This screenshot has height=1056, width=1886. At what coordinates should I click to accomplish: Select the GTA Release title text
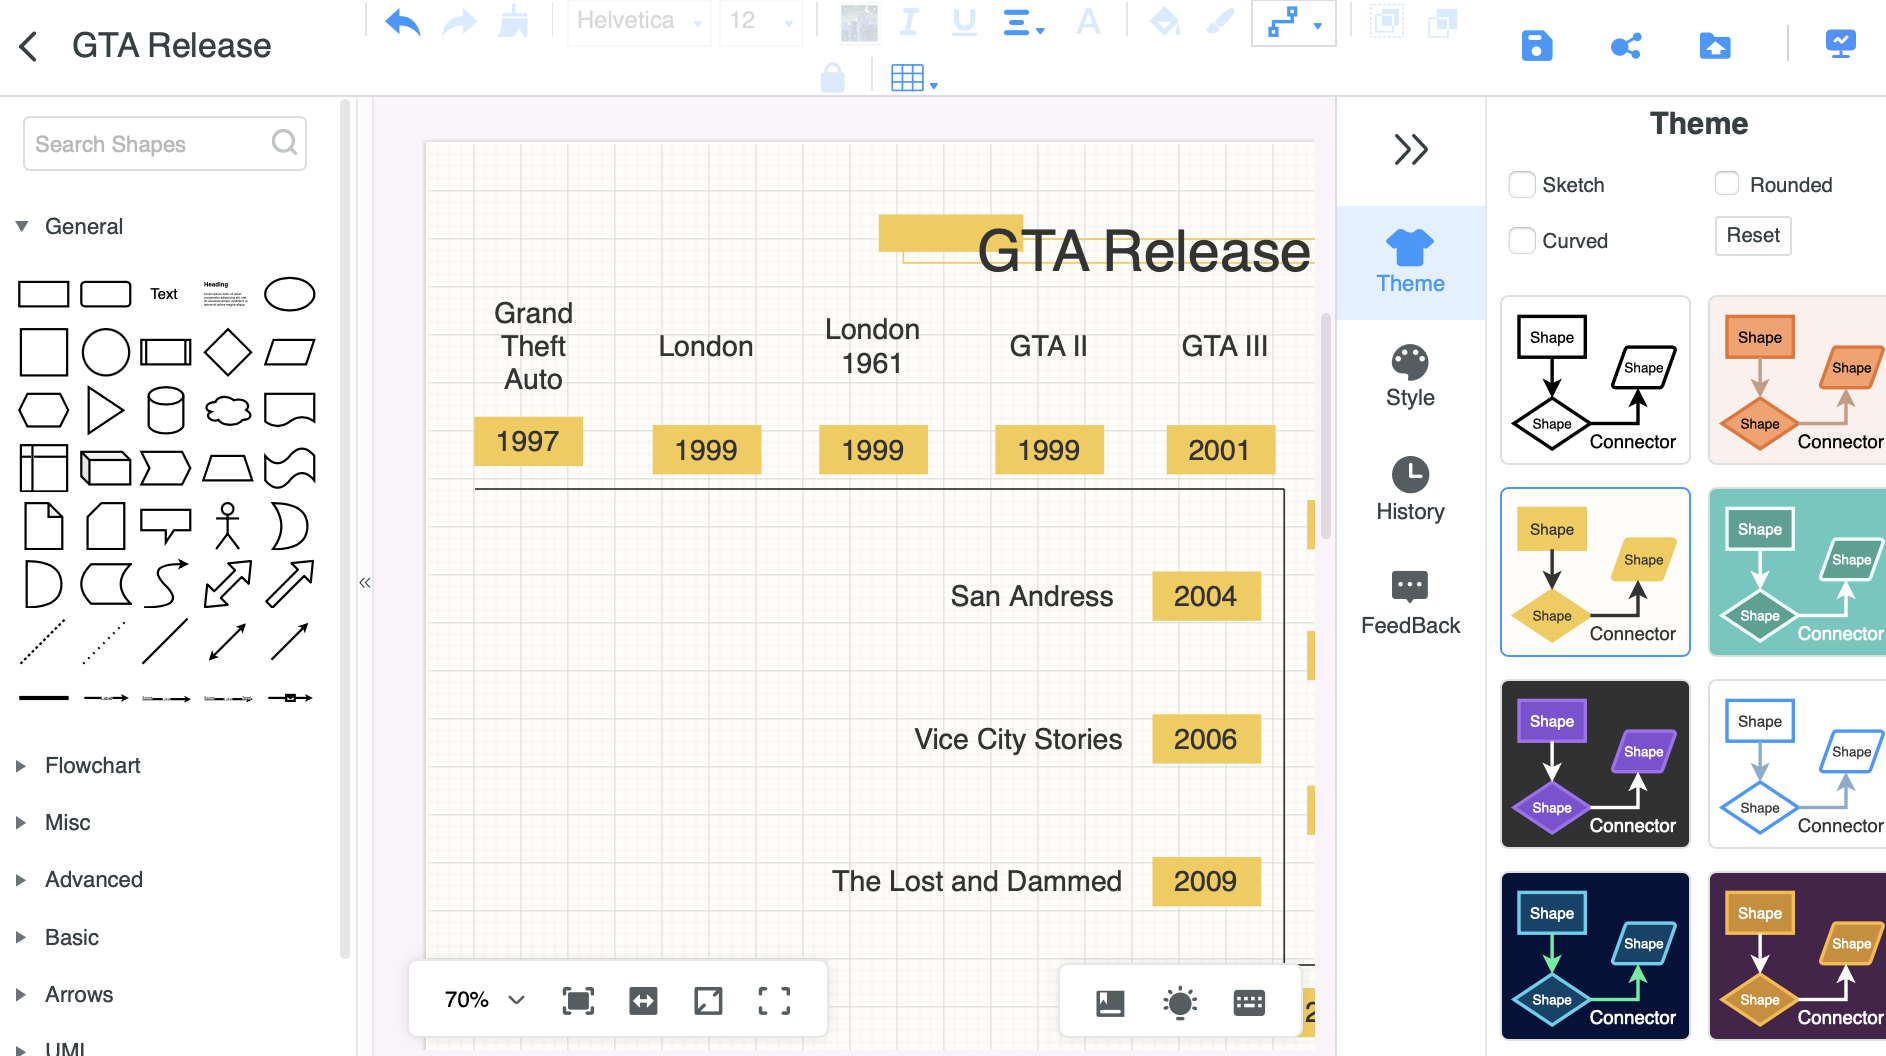point(1144,251)
